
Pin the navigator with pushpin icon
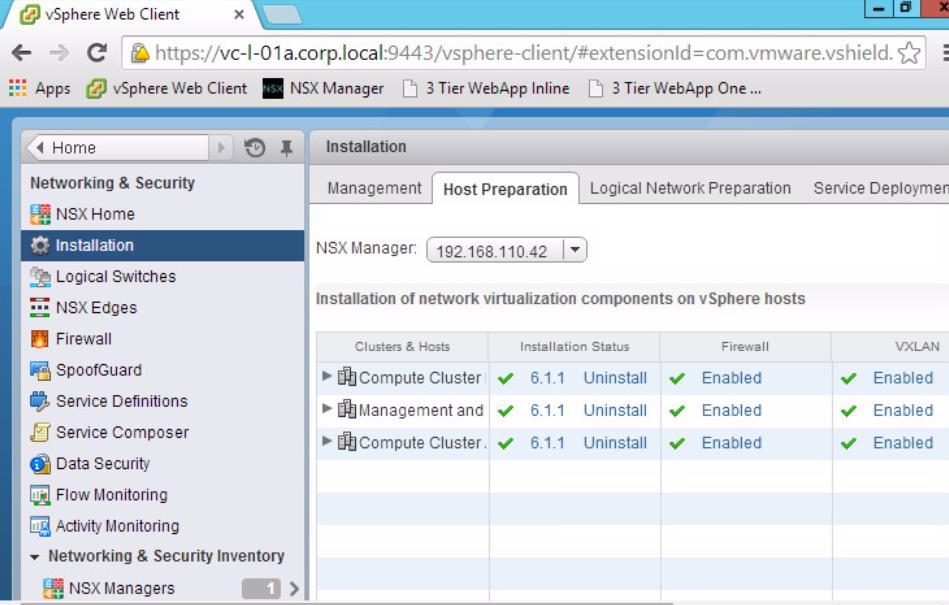(286, 148)
